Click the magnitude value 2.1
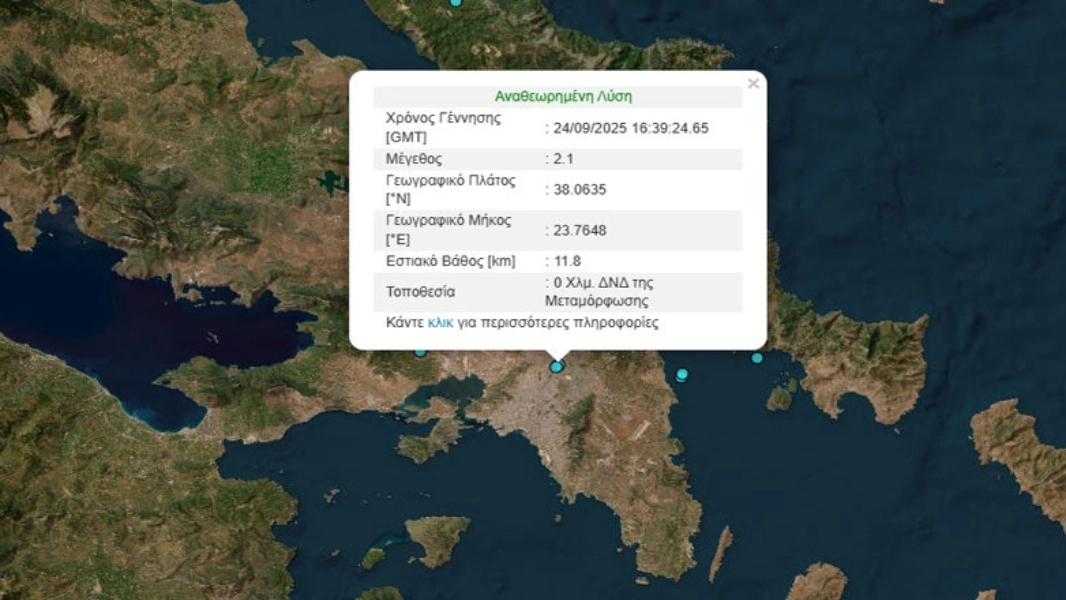The image size is (1066, 600). click(563, 159)
